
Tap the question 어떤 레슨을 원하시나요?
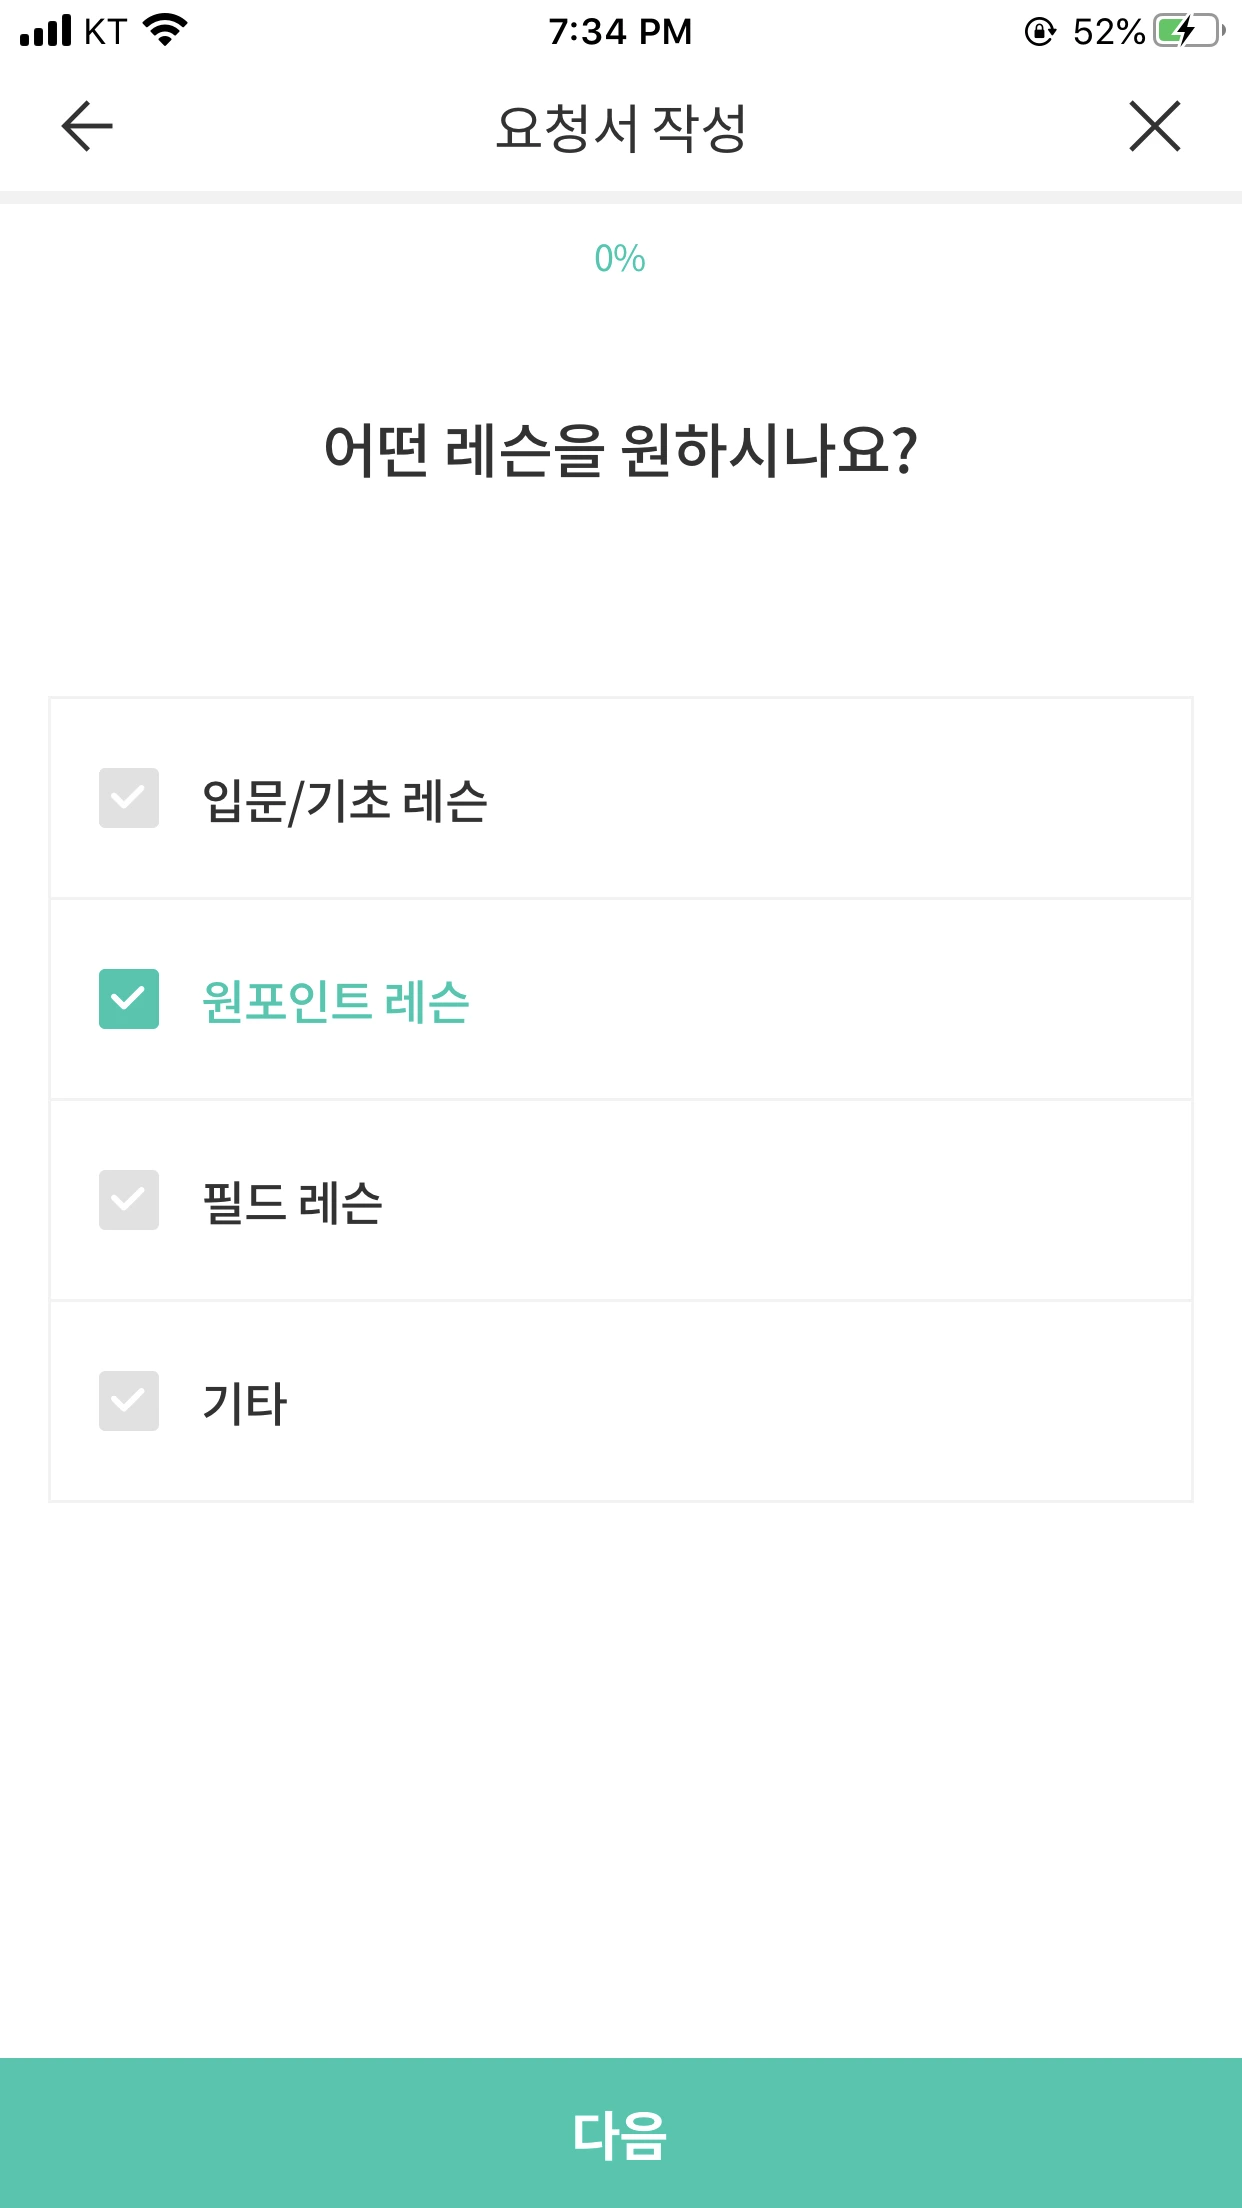[x=620, y=451]
